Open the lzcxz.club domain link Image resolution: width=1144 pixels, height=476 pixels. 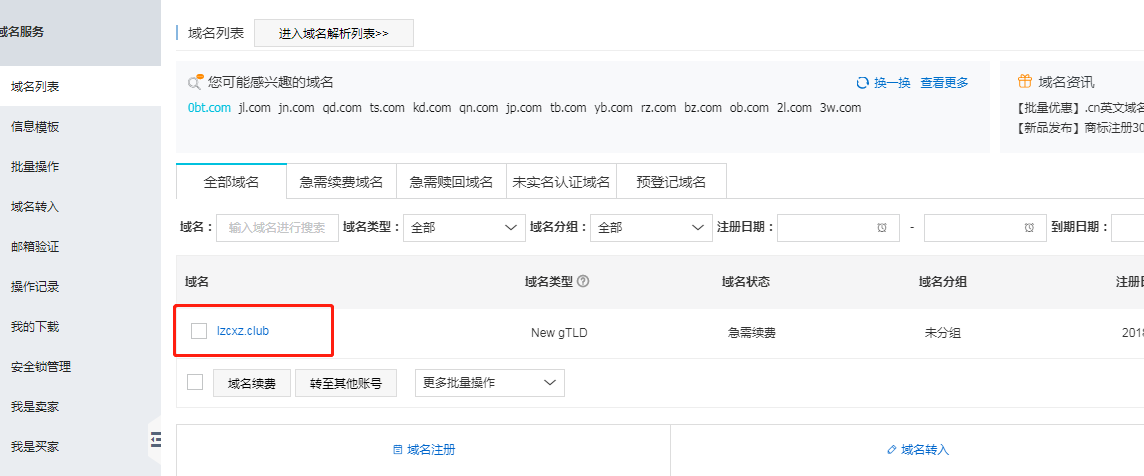click(243, 331)
